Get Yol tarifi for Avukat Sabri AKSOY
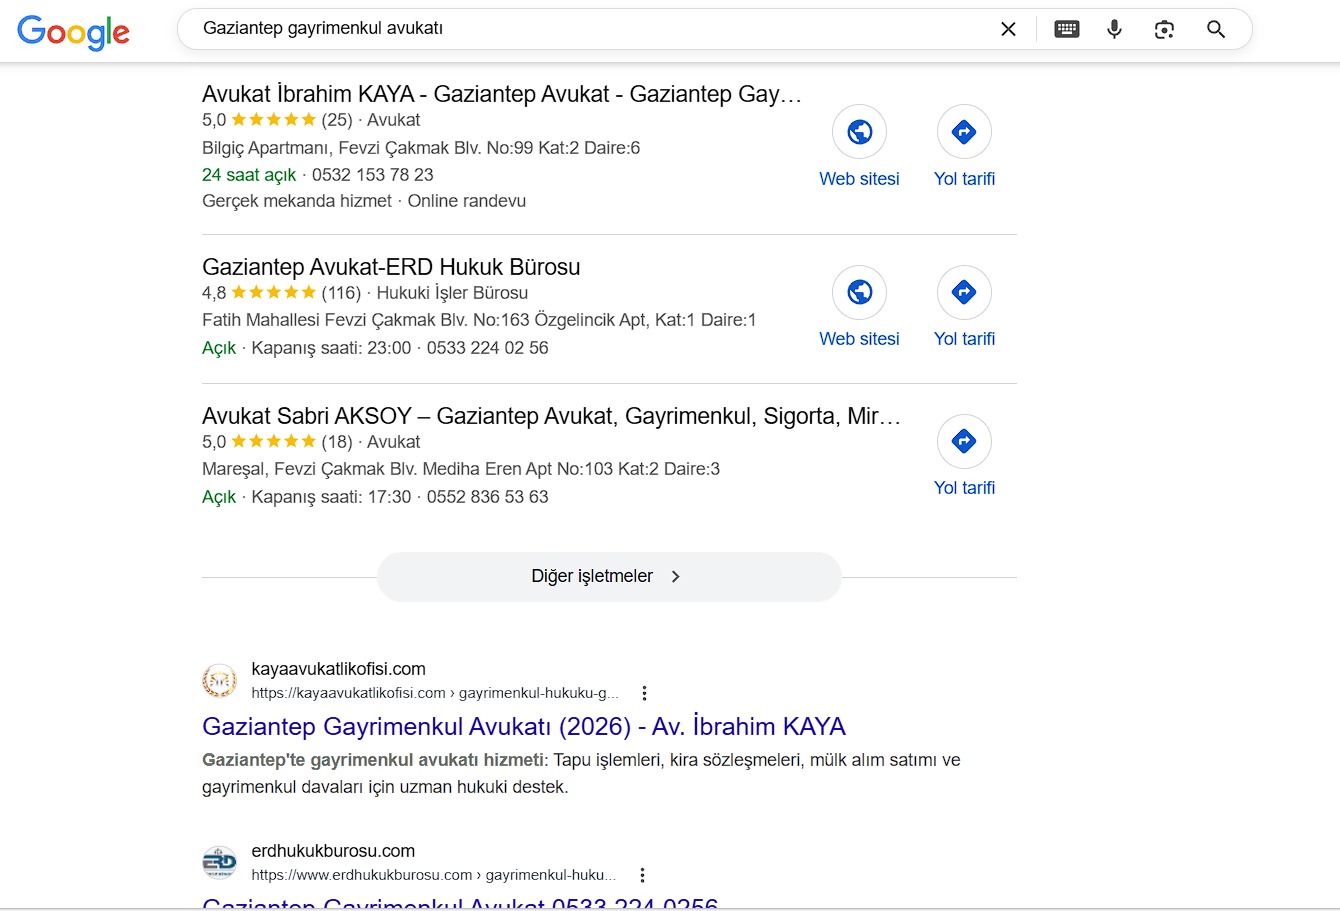Screen dimensions: 1340x911 (964, 441)
